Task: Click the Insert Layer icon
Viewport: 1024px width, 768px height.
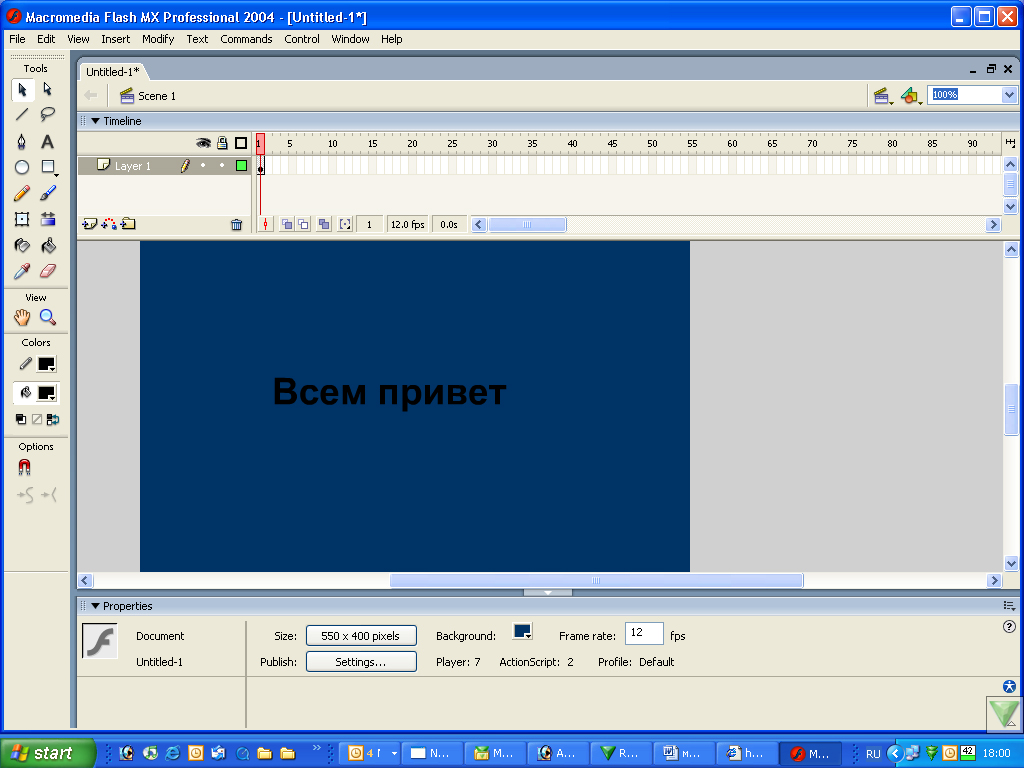Action: 89,225
